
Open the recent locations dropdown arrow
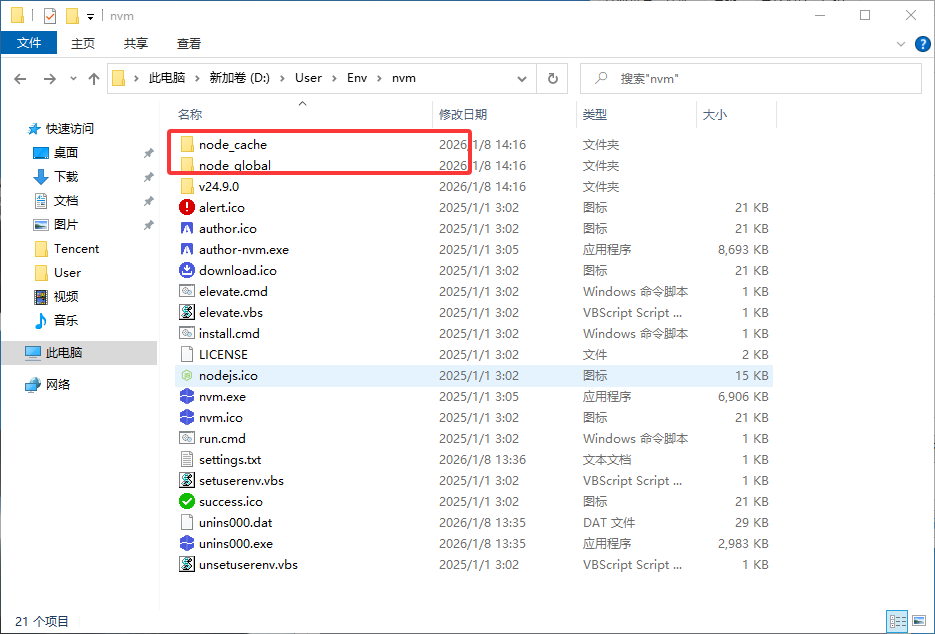point(73,78)
